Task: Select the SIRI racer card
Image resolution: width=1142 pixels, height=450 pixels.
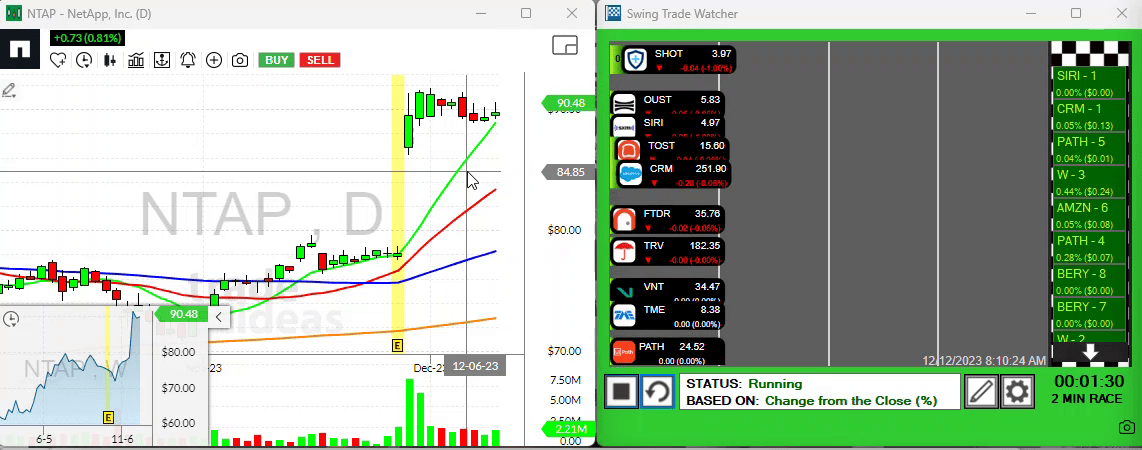Action: 667,125
